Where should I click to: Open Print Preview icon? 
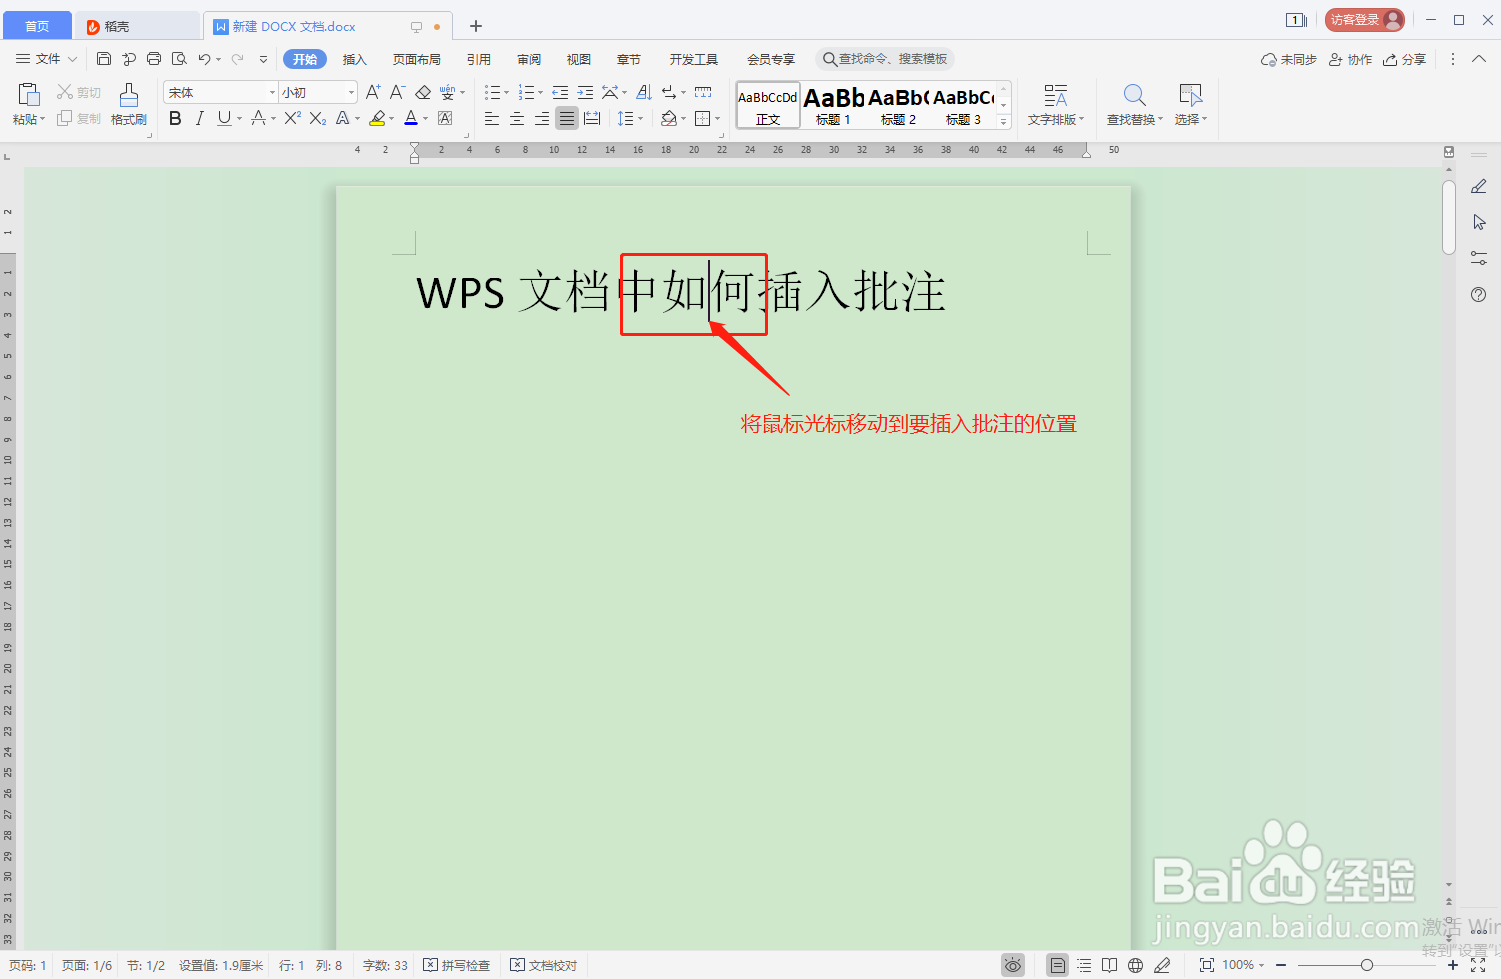click(x=179, y=59)
